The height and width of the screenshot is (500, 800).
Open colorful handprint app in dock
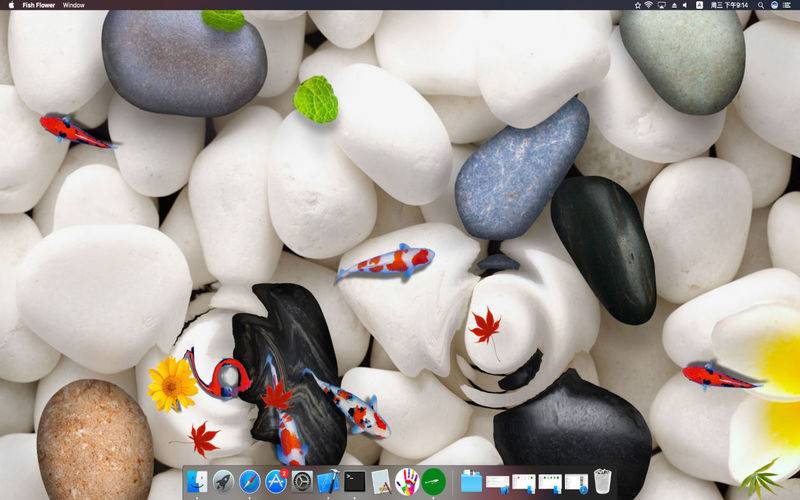tap(407, 481)
